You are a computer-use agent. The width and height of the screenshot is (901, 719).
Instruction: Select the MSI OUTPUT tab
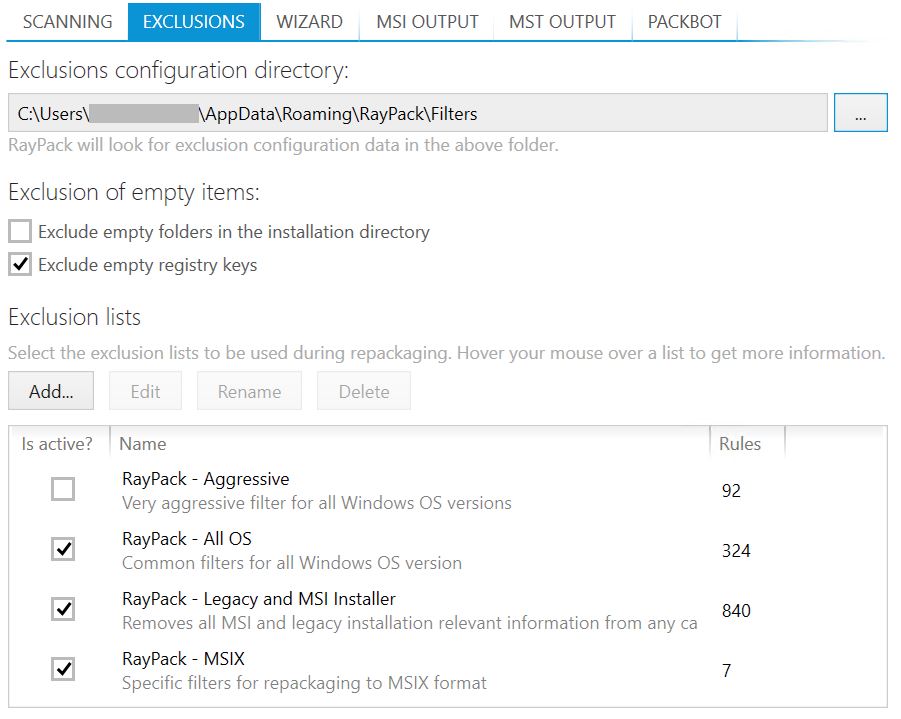(427, 21)
